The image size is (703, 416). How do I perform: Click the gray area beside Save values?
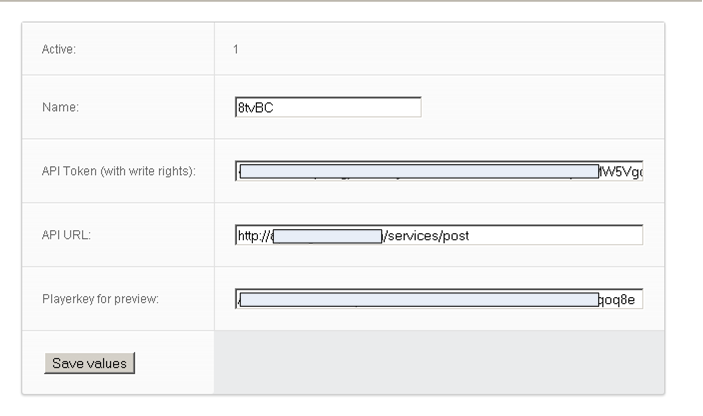(438, 363)
